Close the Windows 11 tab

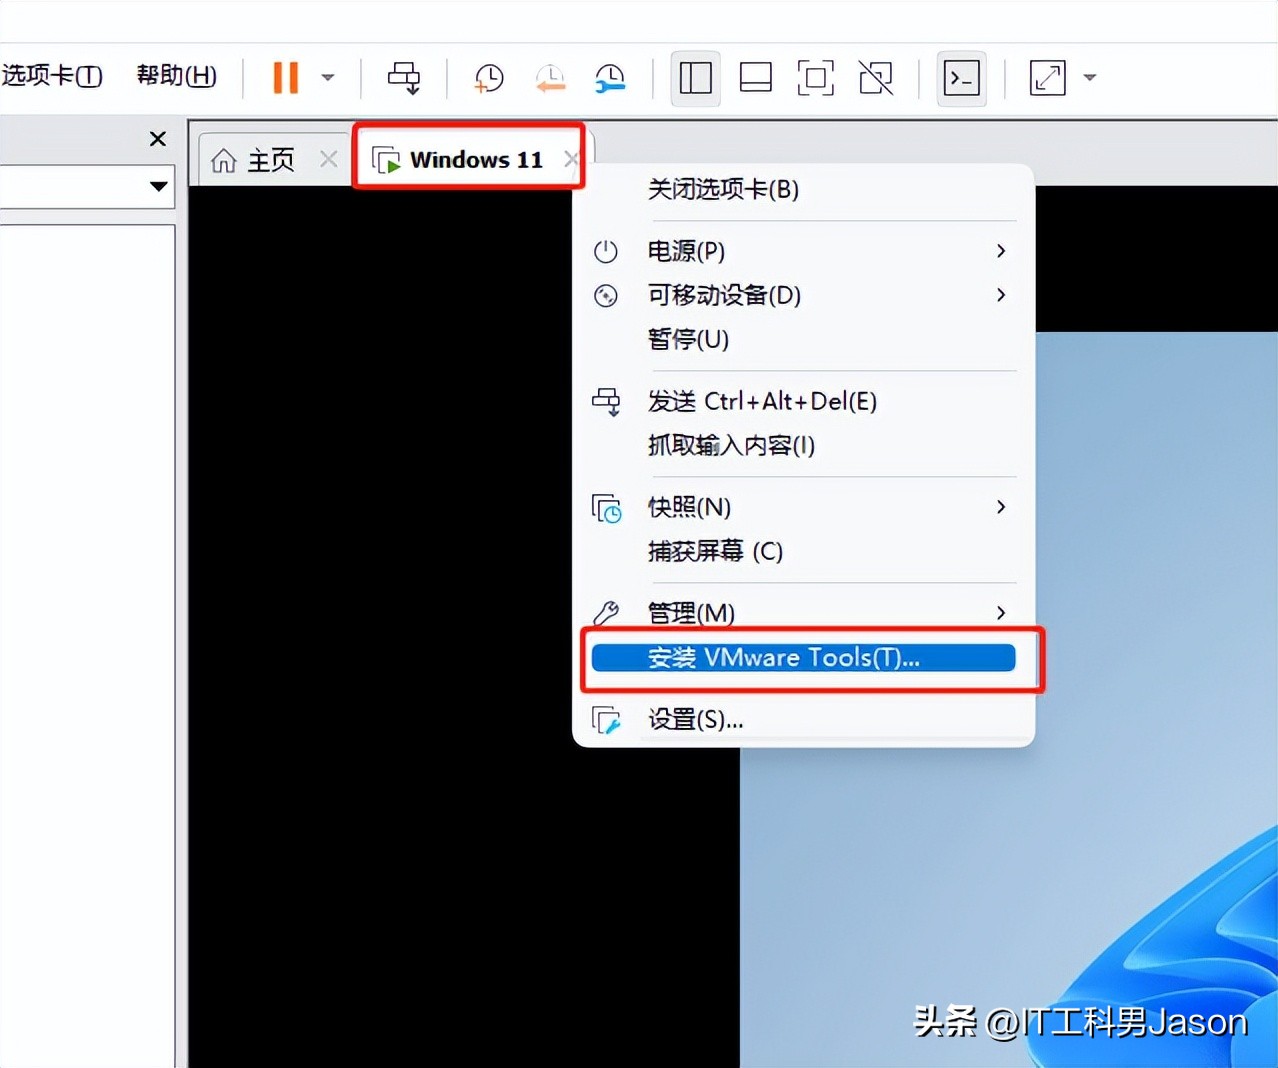point(571,159)
